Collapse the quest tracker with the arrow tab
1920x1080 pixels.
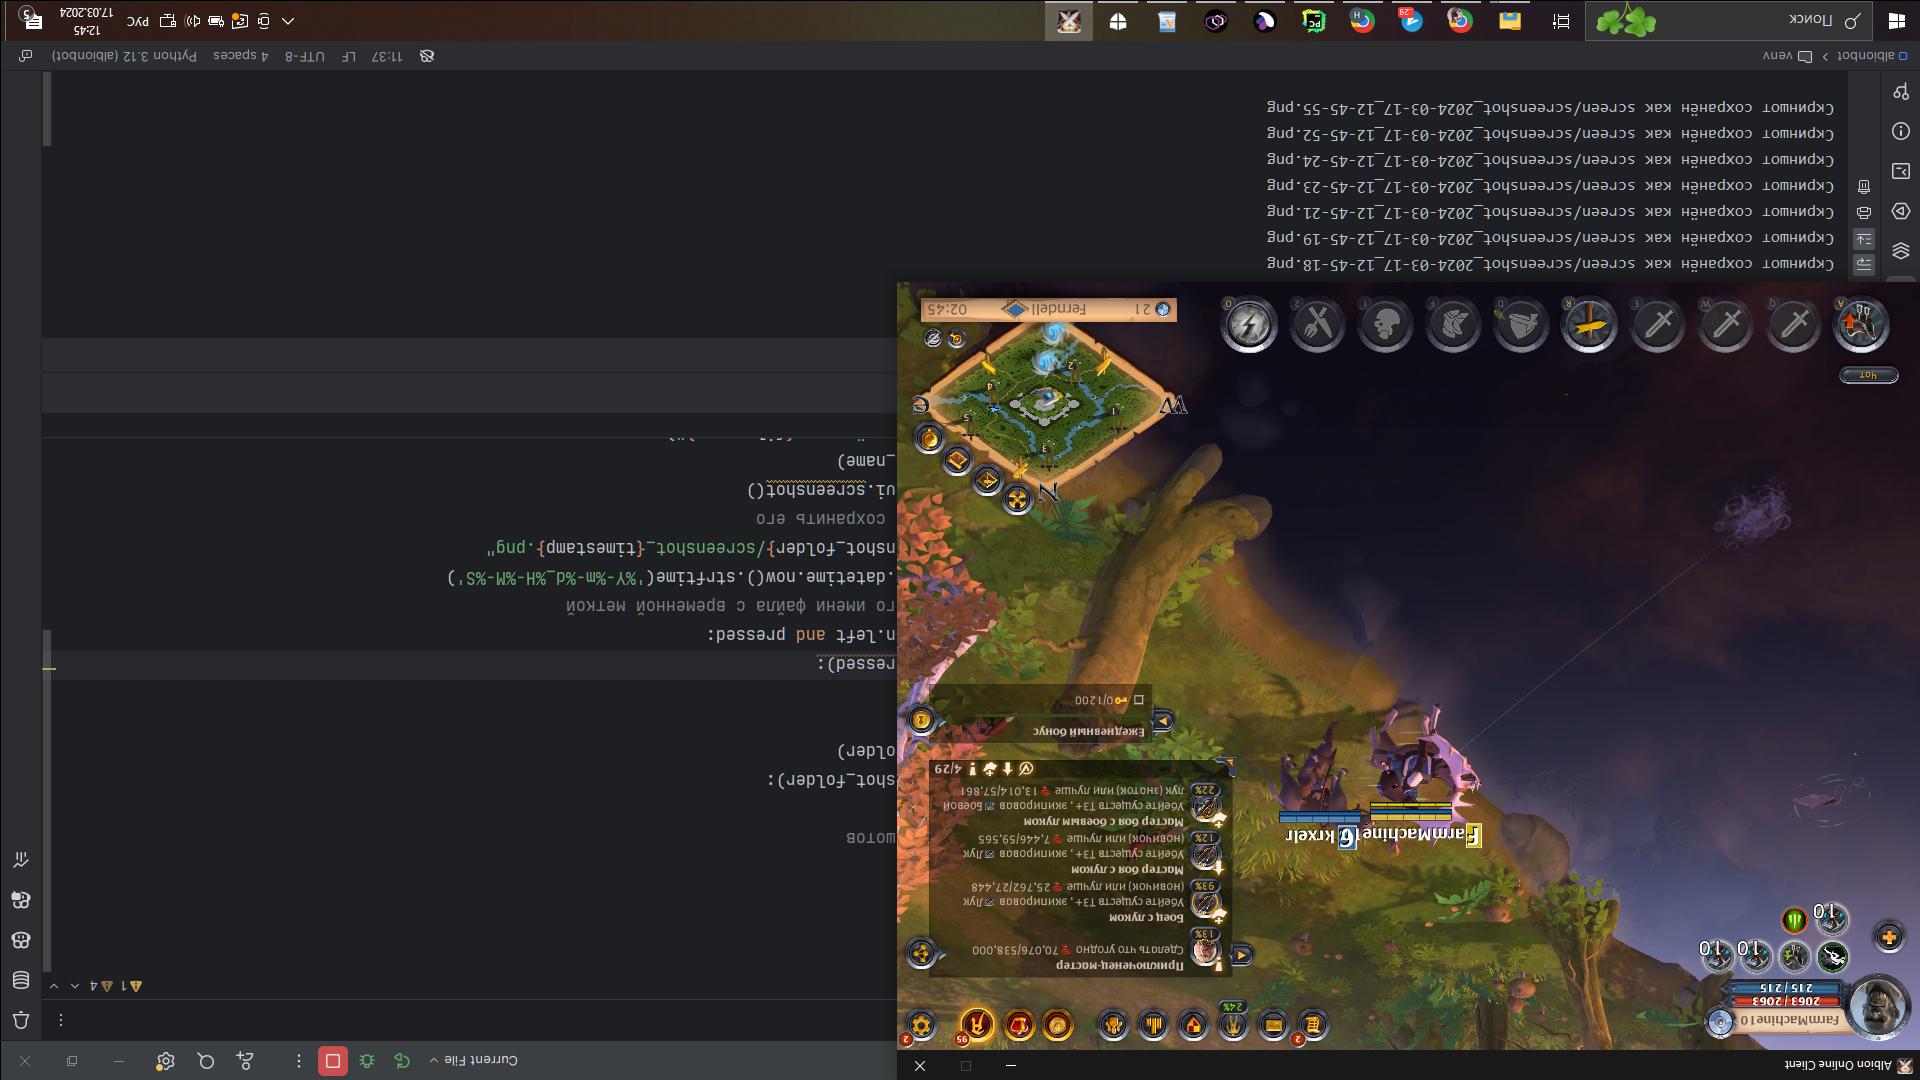(1241, 955)
